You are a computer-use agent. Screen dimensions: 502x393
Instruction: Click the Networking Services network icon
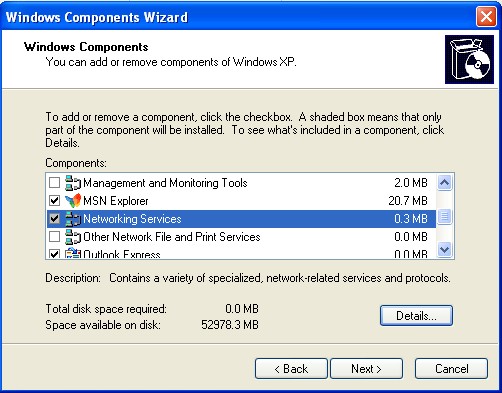point(73,219)
